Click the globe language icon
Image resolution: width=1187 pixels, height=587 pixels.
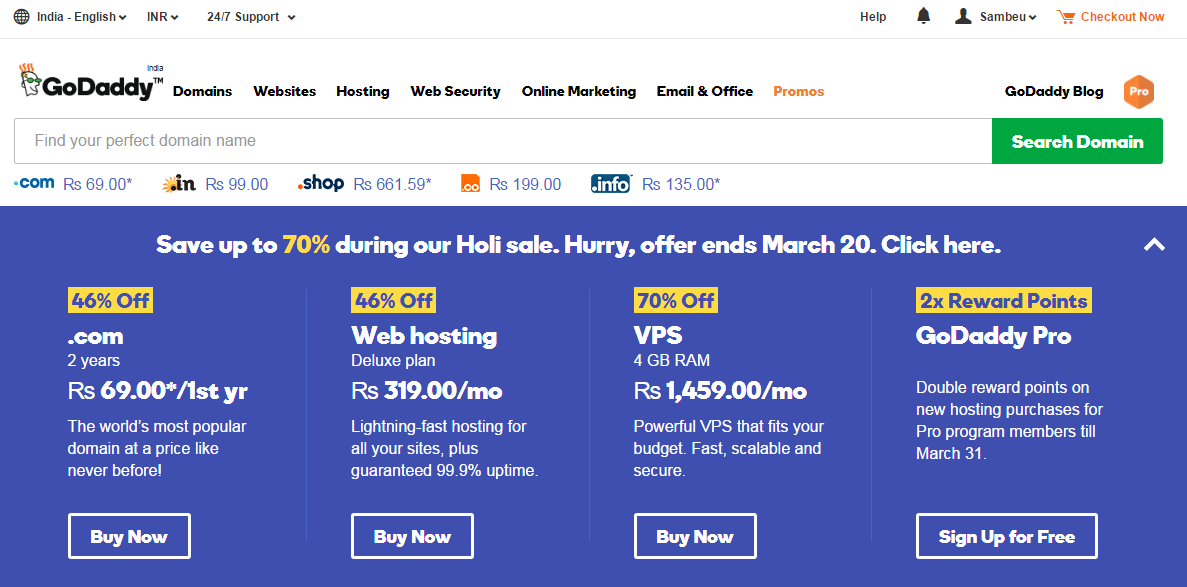(22, 17)
